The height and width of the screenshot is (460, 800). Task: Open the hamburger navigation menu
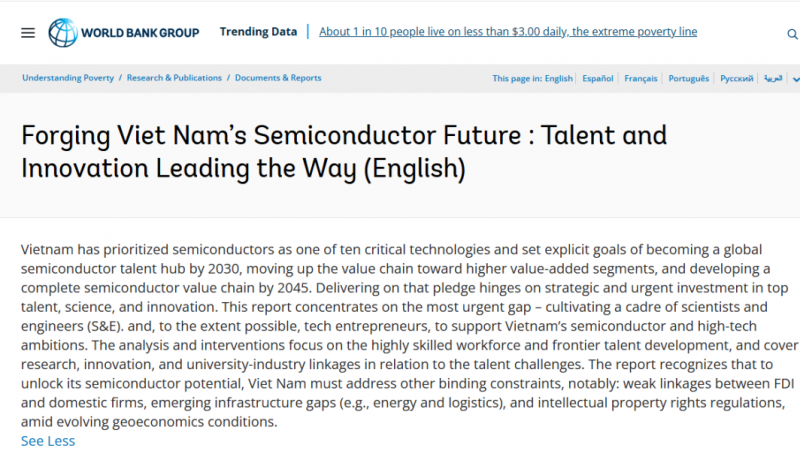pyautogui.click(x=28, y=33)
